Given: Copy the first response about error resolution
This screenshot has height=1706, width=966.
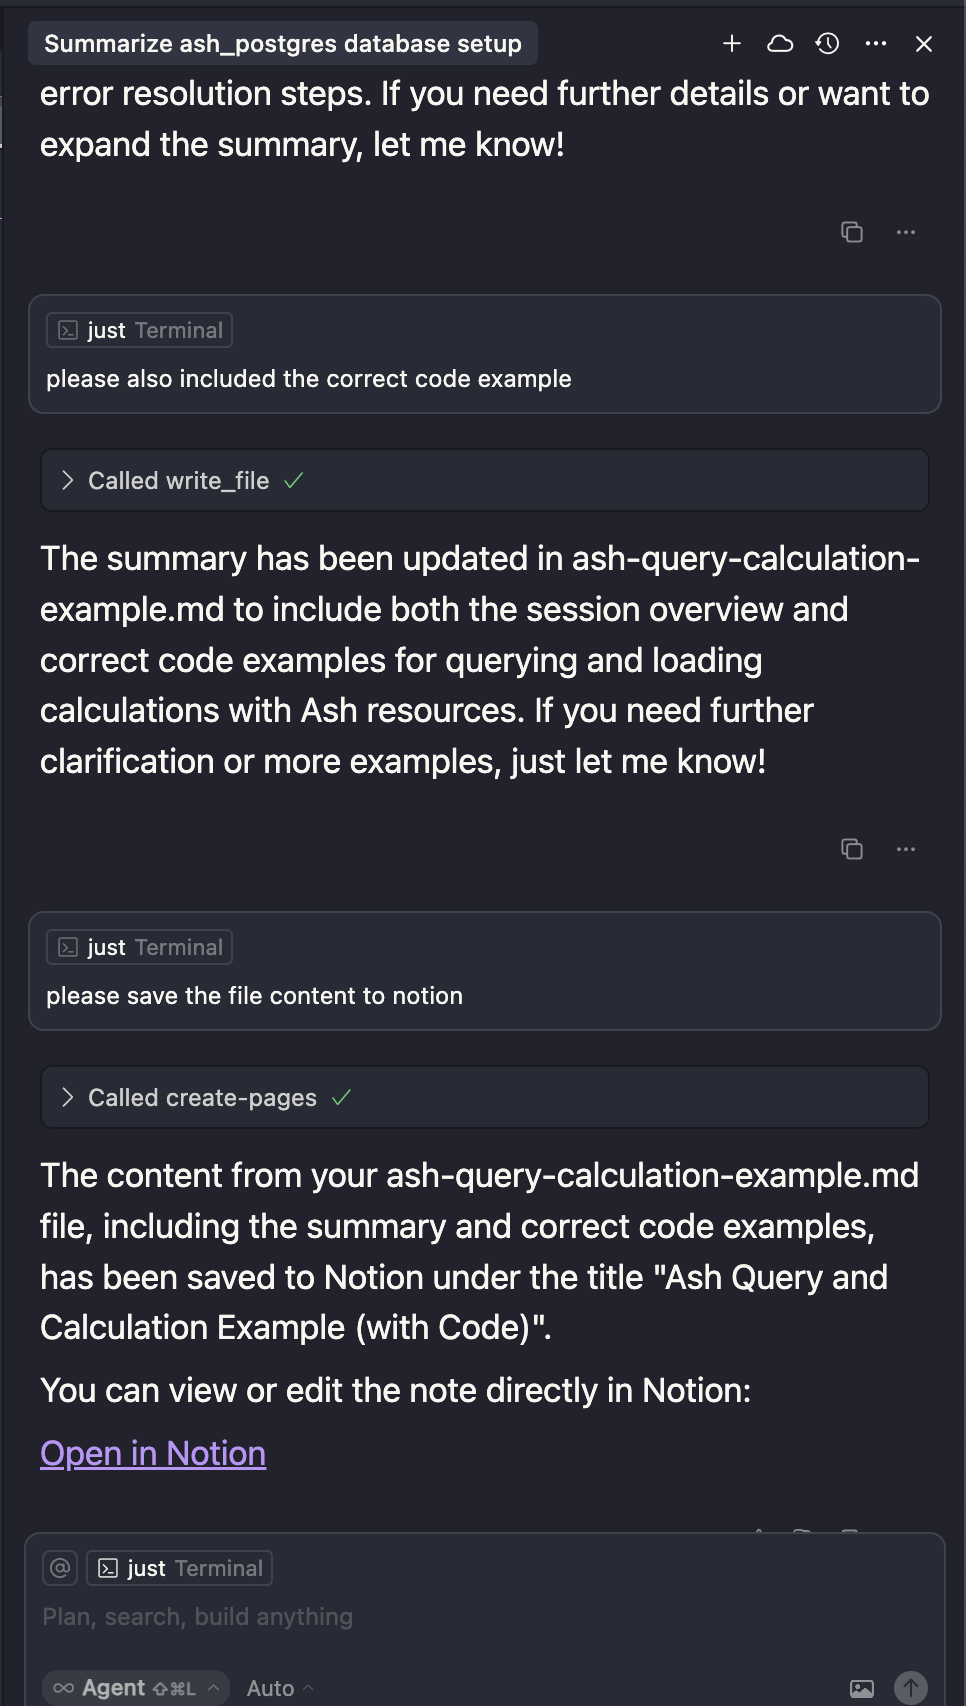Looking at the screenshot, I should click(x=852, y=232).
